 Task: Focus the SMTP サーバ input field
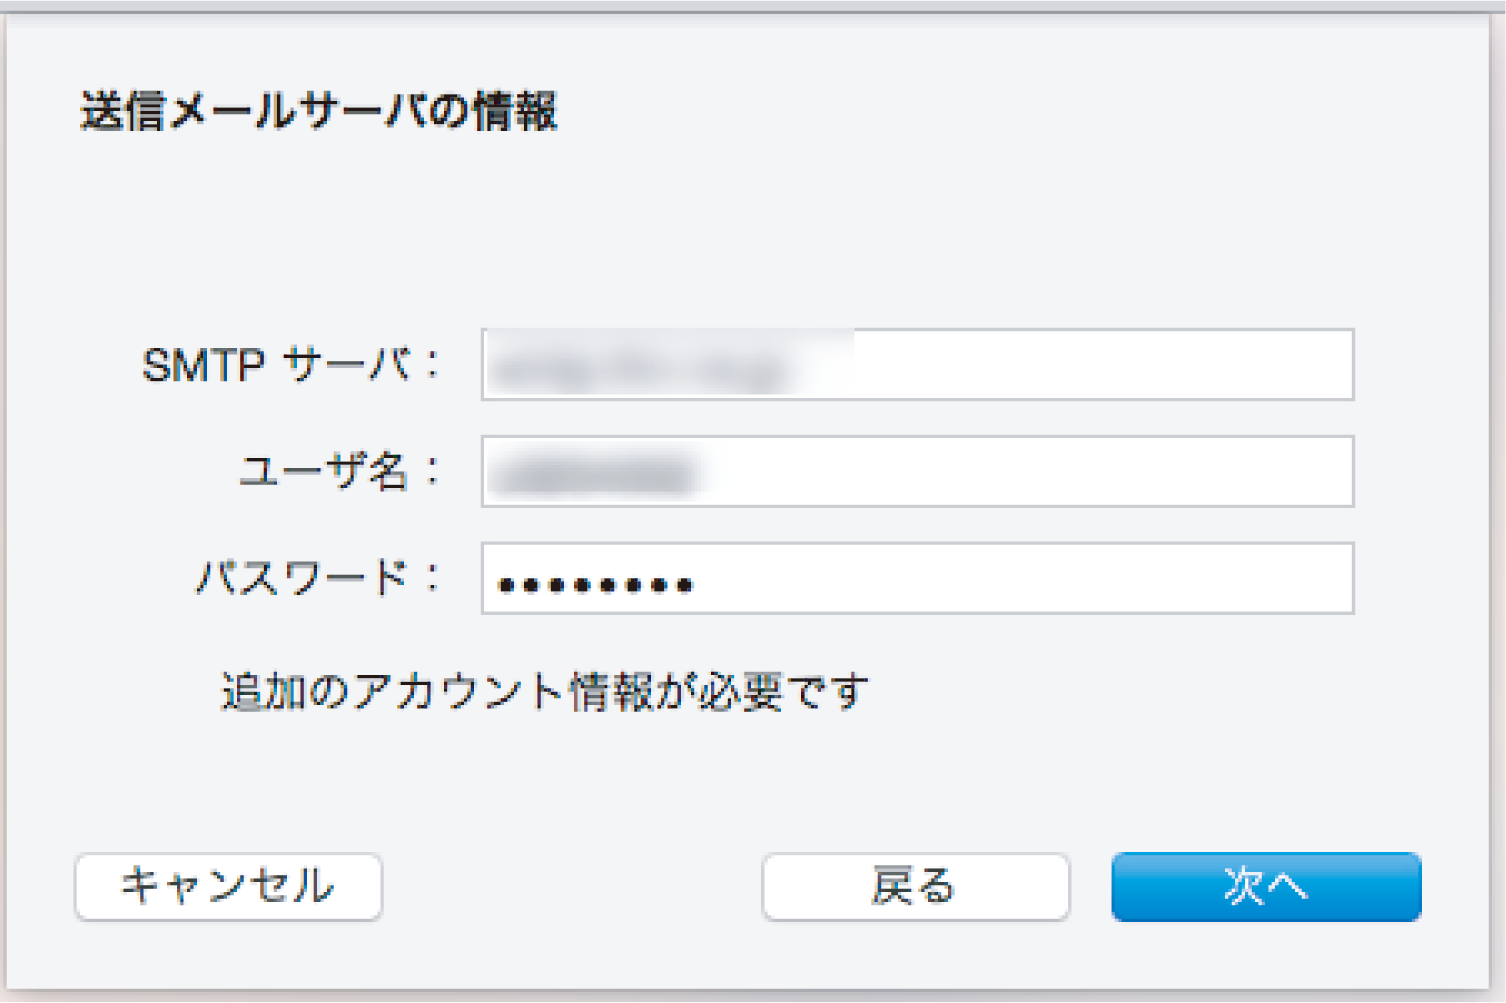[x=917, y=364]
